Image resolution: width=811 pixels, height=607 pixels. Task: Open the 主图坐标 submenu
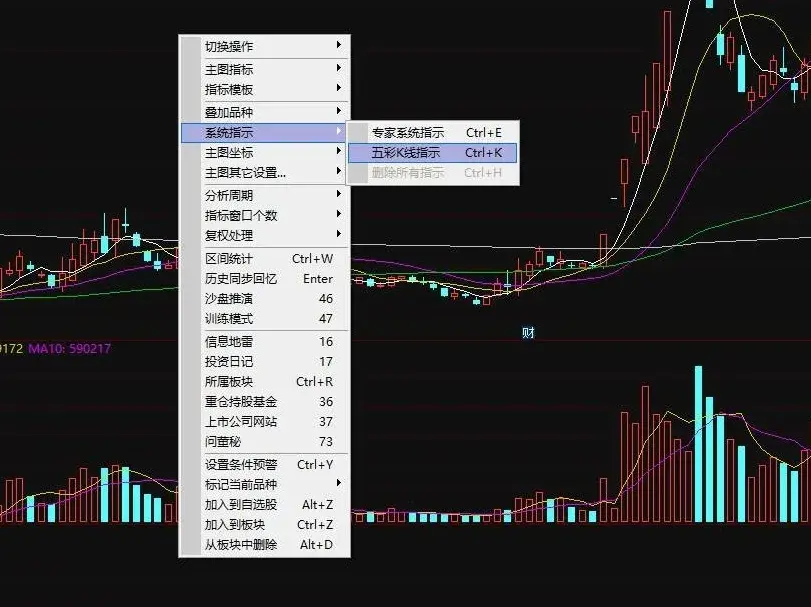265,153
